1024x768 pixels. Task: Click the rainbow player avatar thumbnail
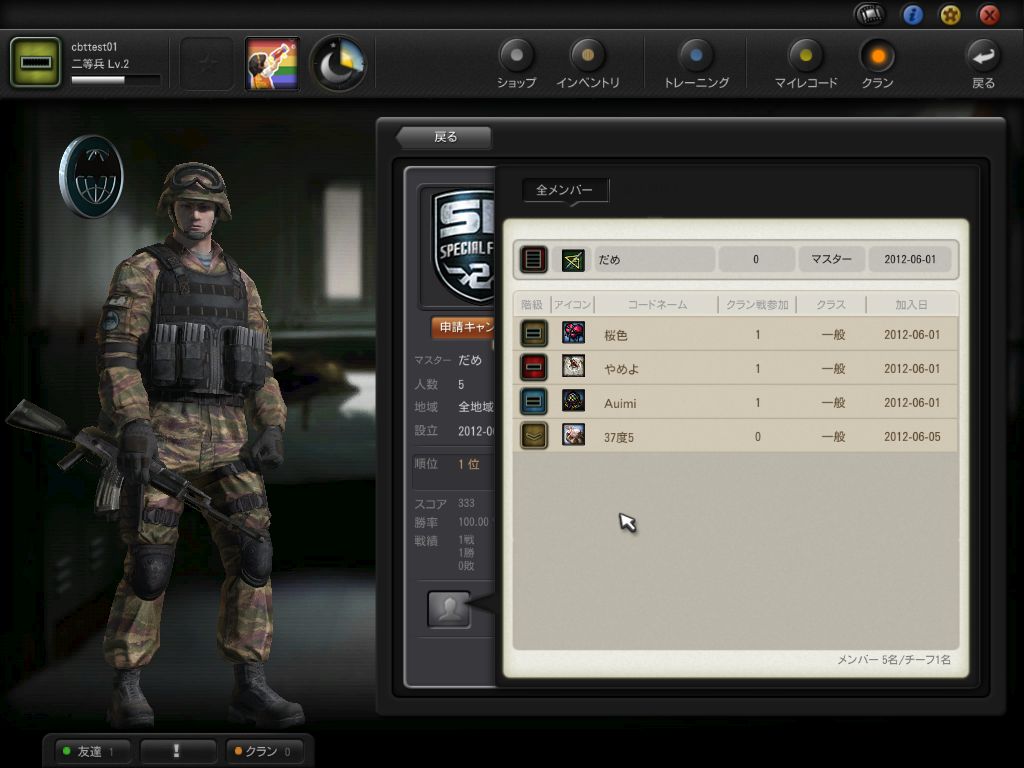point(272,64)
